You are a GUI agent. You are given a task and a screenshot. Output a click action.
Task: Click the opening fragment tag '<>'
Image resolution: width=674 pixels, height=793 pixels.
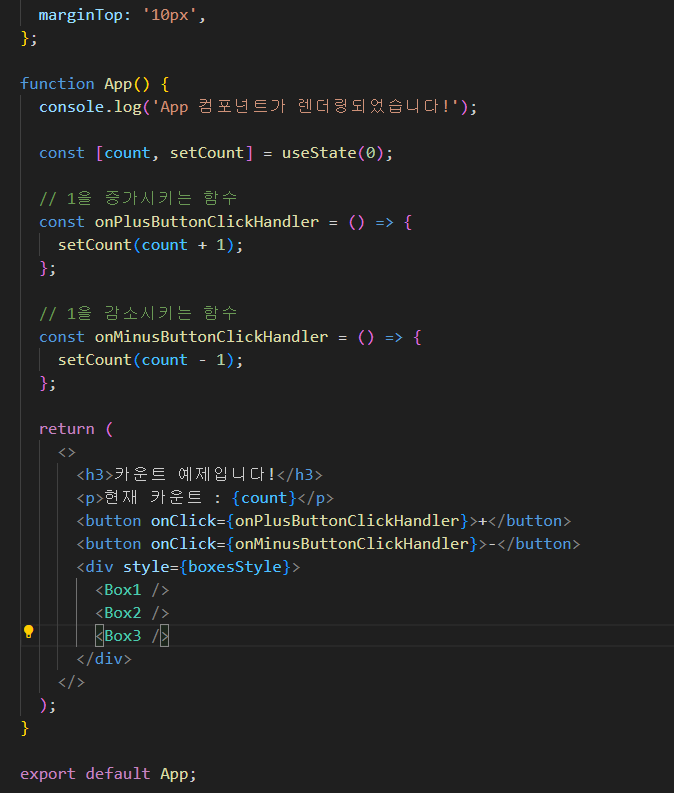click(x=67, y=452)
